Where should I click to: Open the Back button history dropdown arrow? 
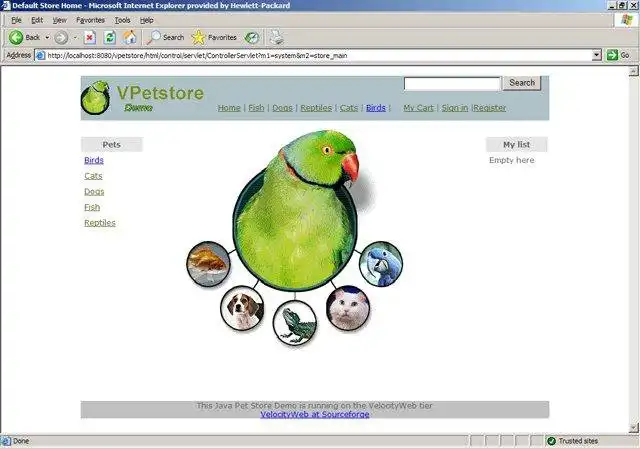(47, 38)
